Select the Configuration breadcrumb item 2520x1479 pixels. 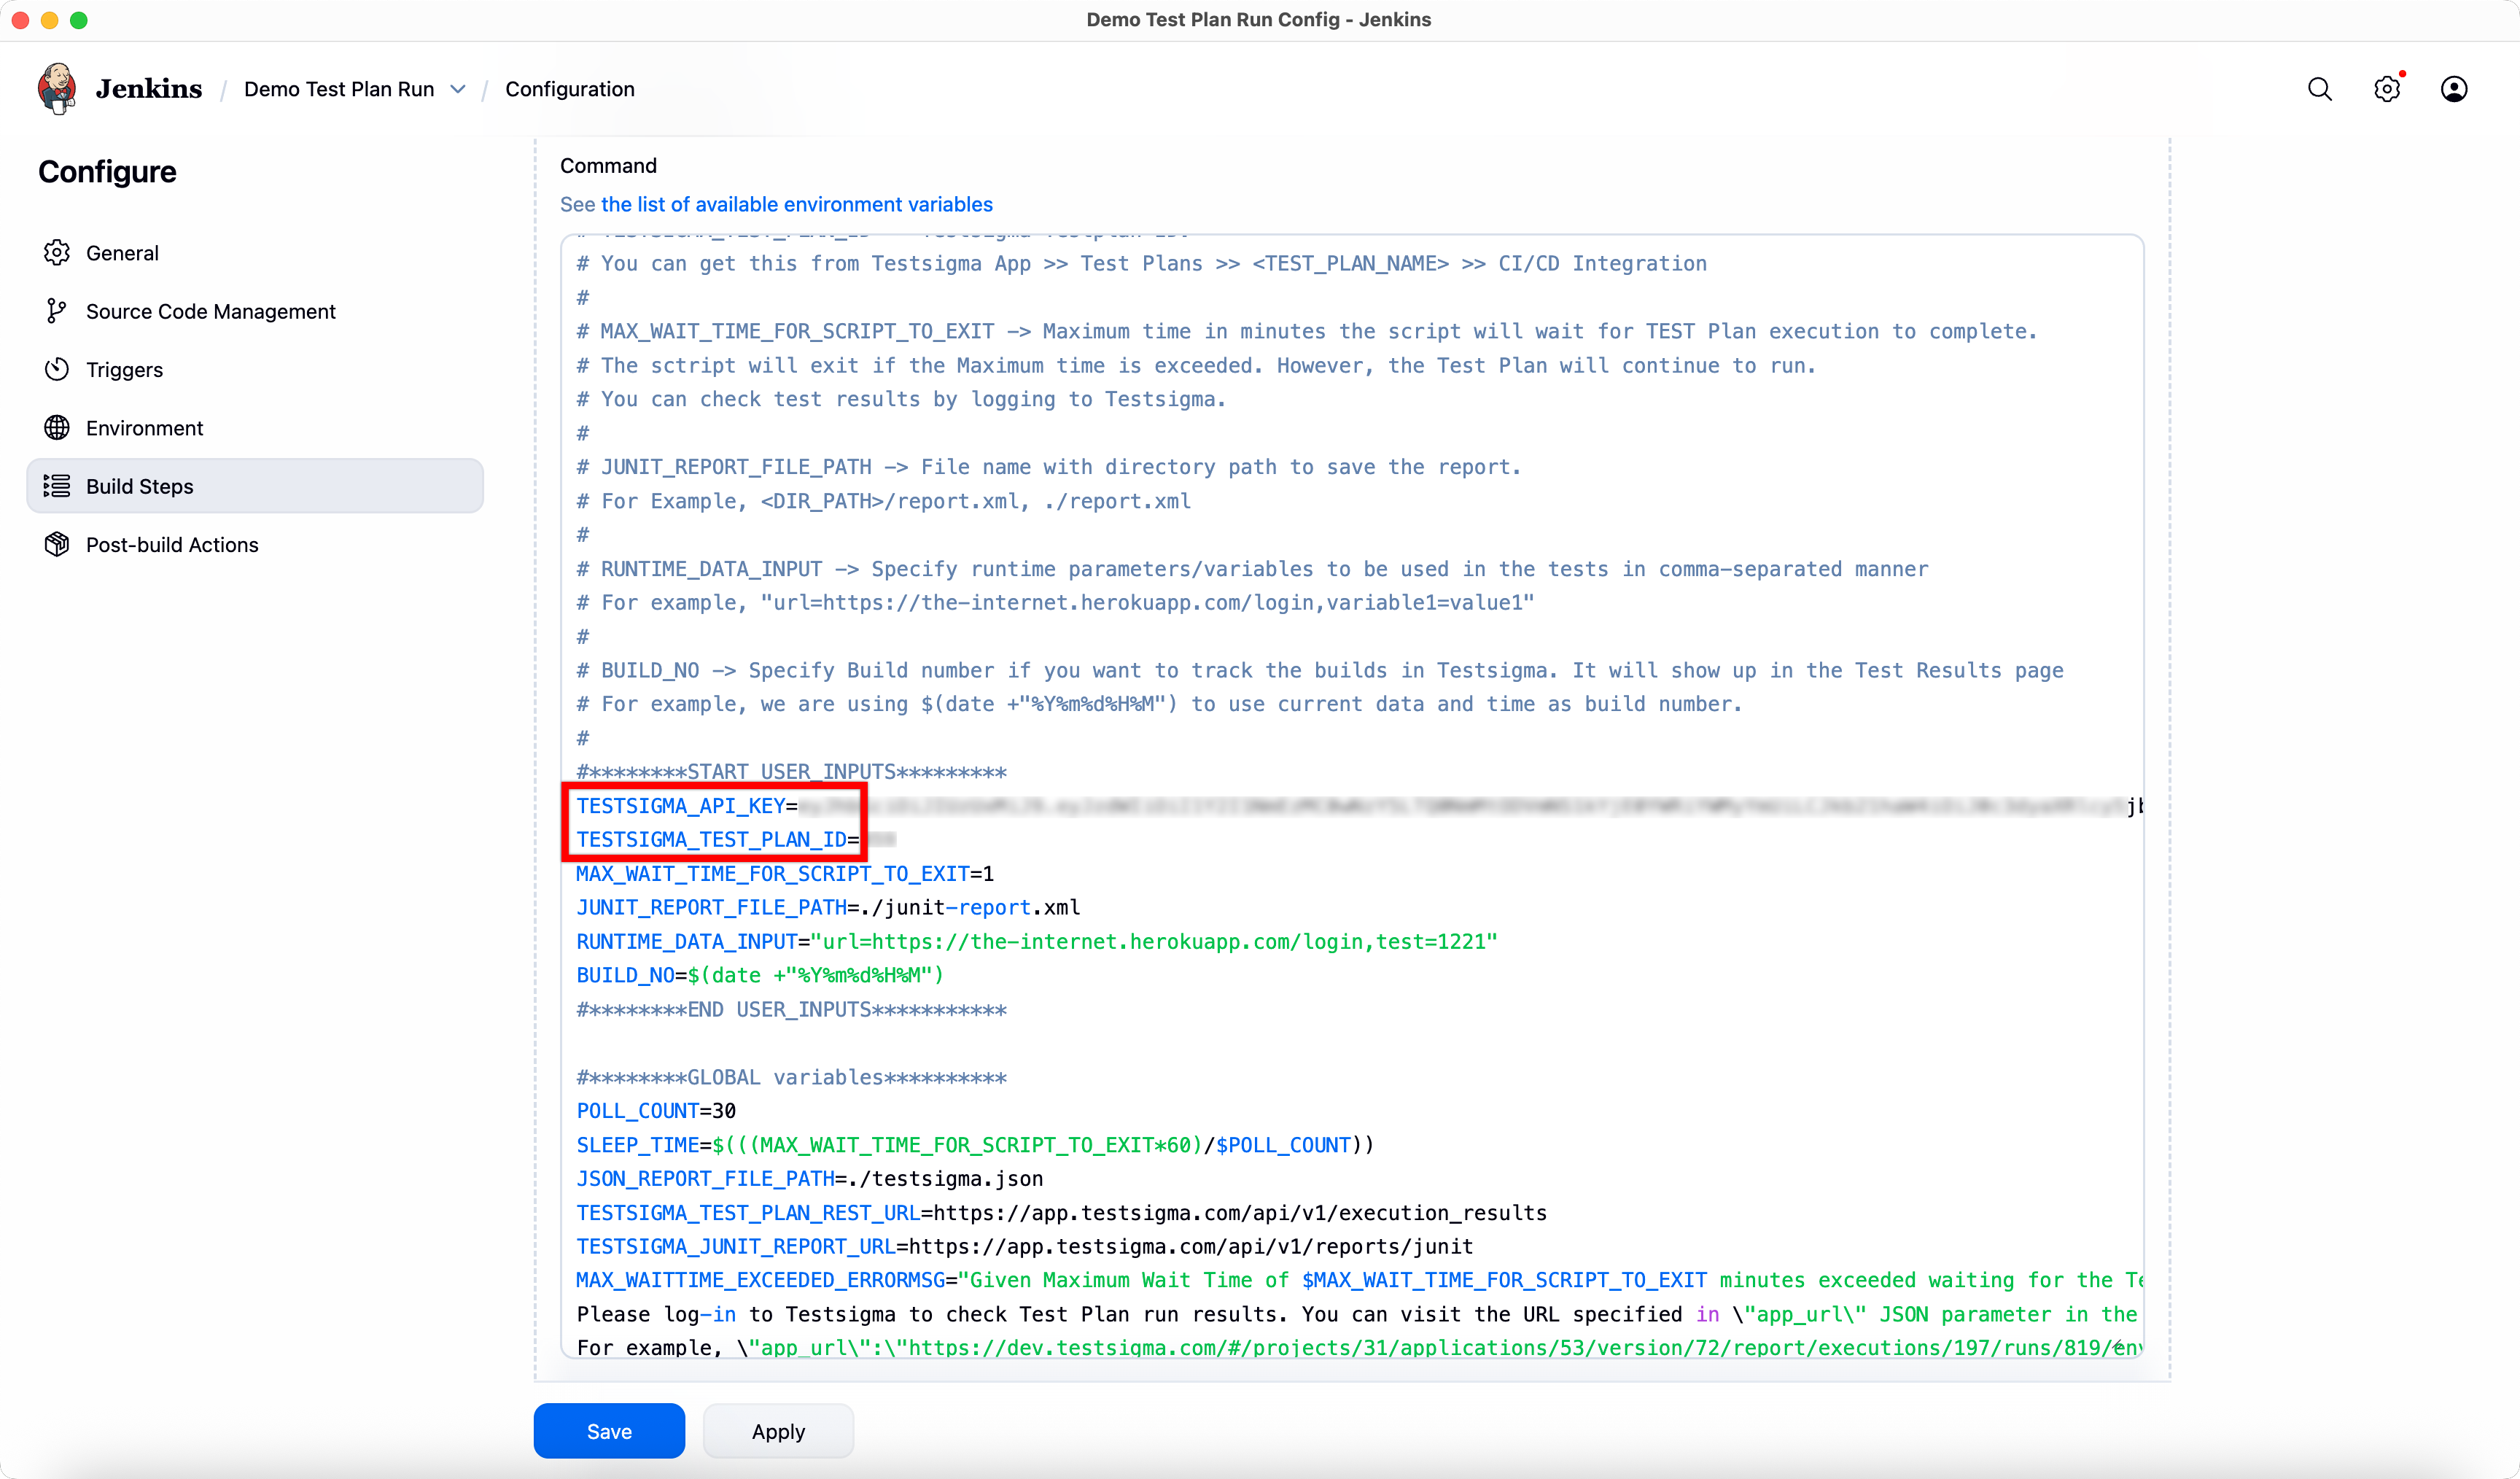point(569,89)
